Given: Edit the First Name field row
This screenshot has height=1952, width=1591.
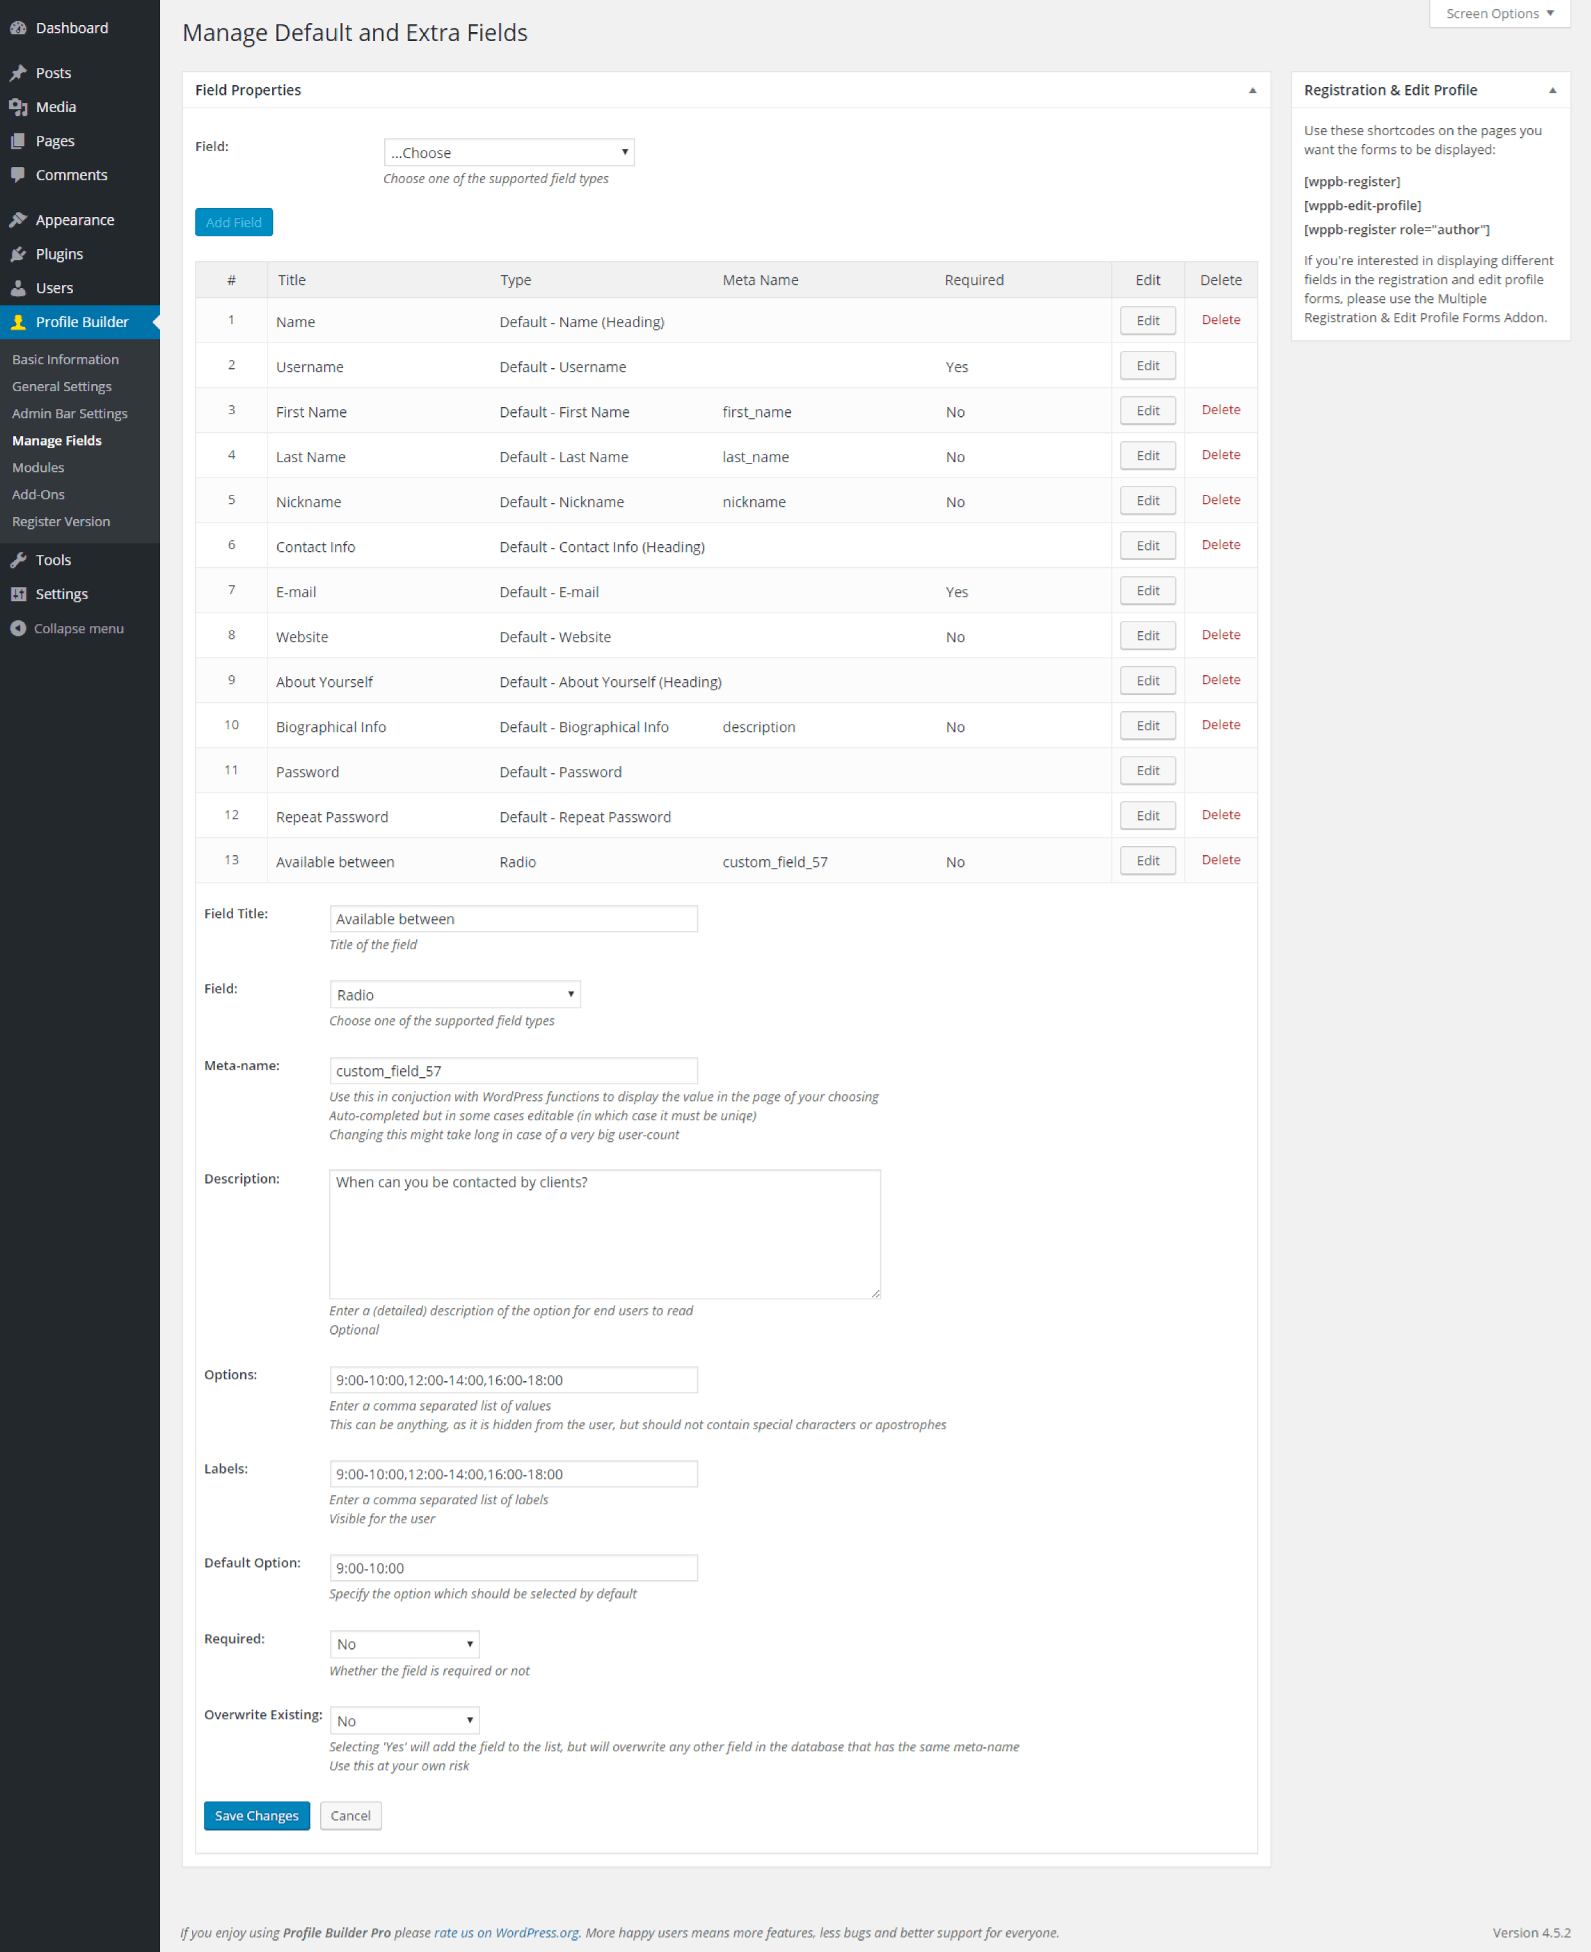Looking at the screenshot, I should pos(1148,411).
